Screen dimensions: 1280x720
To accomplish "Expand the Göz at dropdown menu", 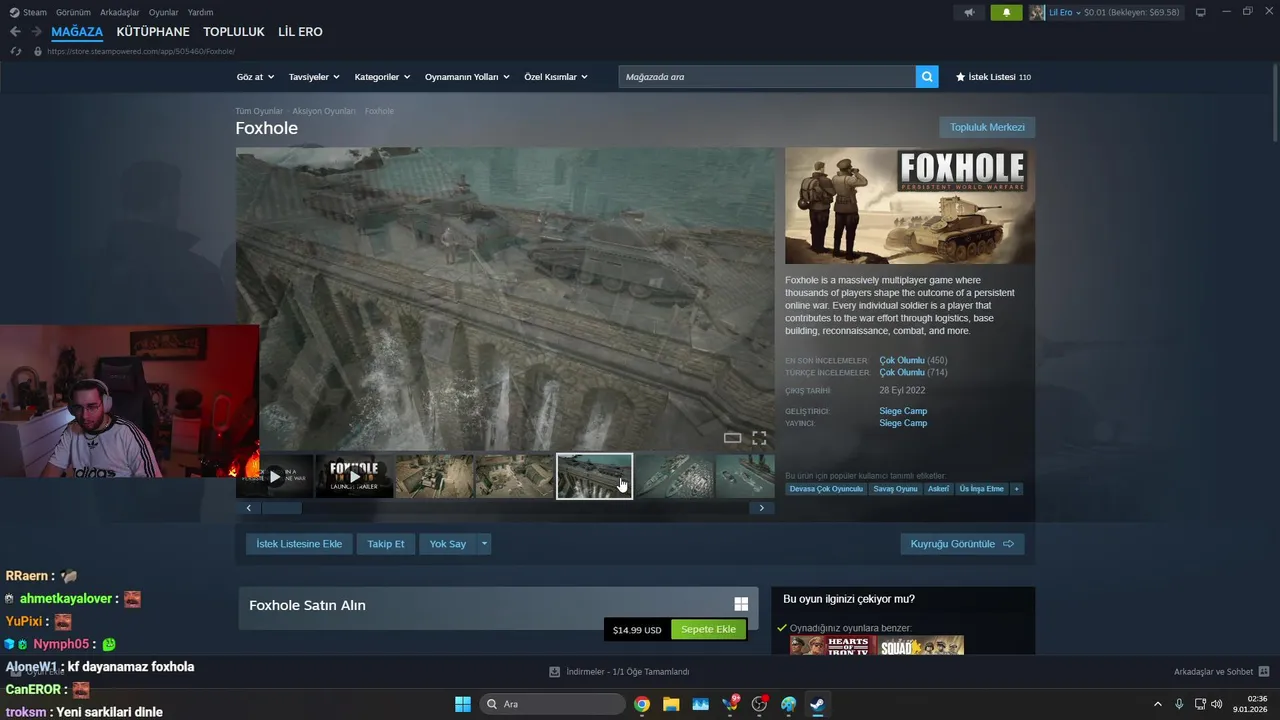I will [255, 77].
